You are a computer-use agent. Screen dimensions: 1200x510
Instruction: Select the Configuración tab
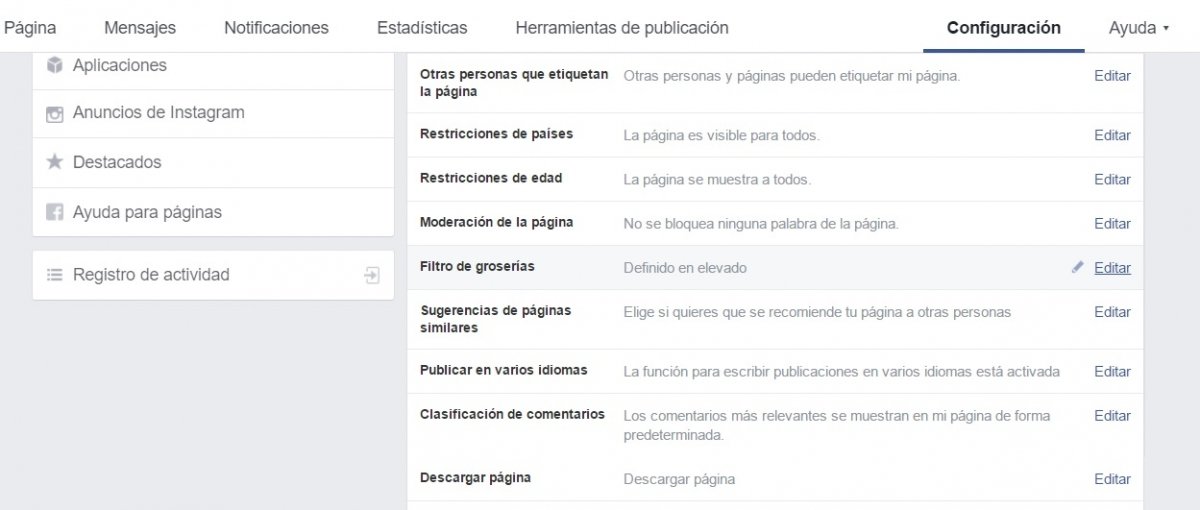(1004, 28)
